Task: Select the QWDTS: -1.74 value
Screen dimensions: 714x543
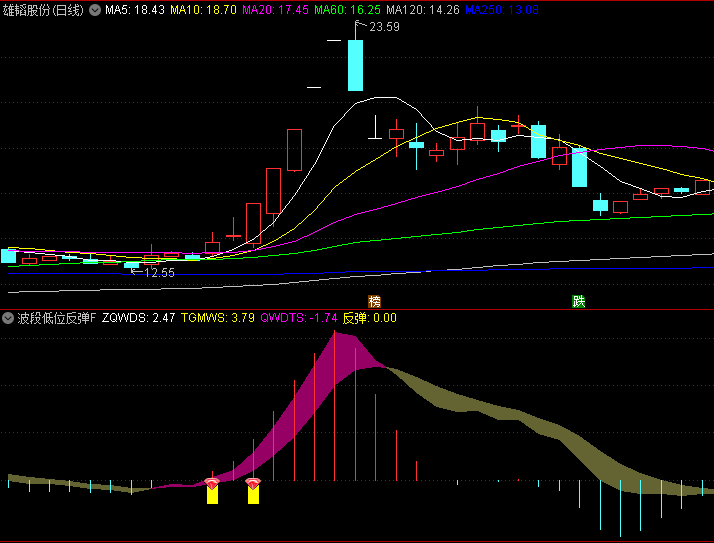Action: pos(299,318)
